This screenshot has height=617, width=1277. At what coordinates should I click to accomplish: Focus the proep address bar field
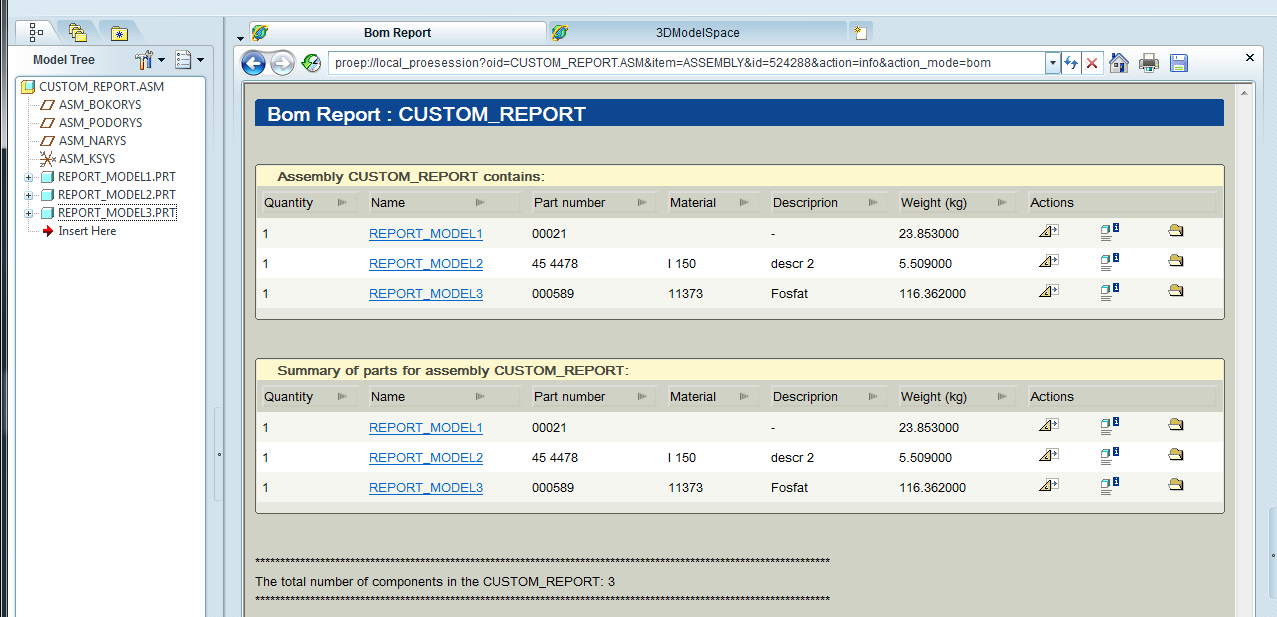click(686, 63)
